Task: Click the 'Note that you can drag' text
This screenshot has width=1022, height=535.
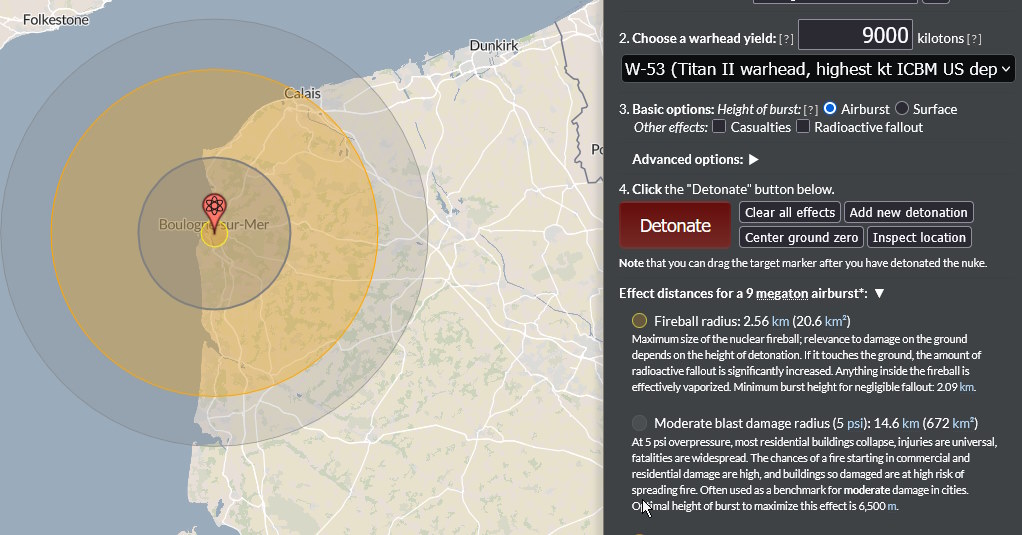Action: pos(803,263)
